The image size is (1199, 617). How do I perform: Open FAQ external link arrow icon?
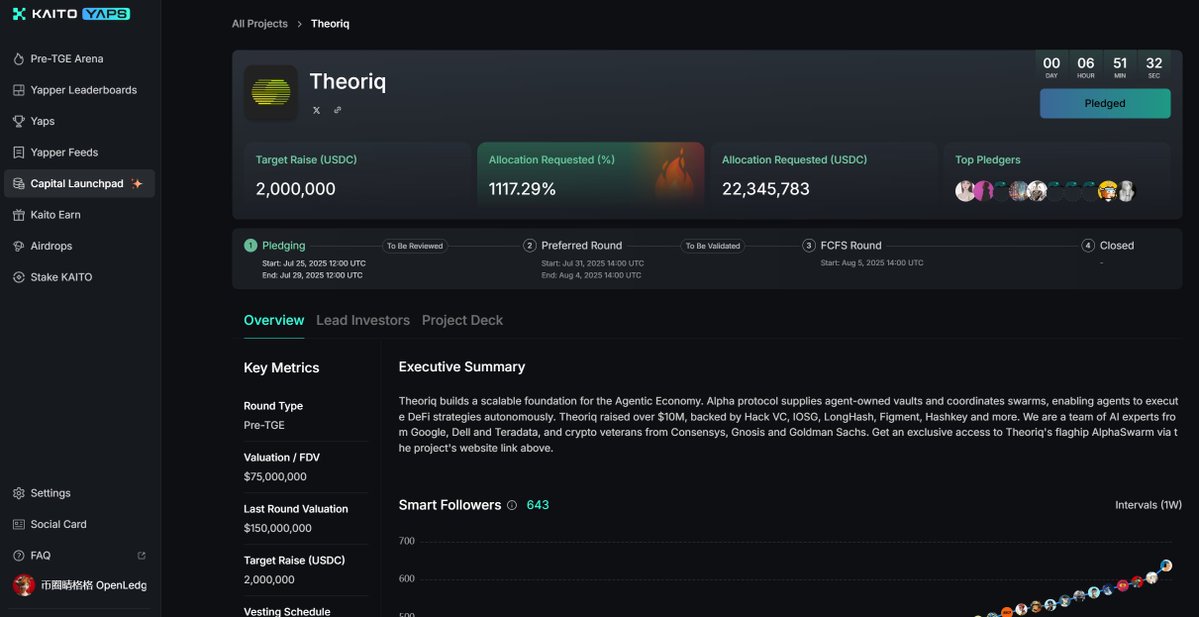pyautogui.click(x=141, y=556)
